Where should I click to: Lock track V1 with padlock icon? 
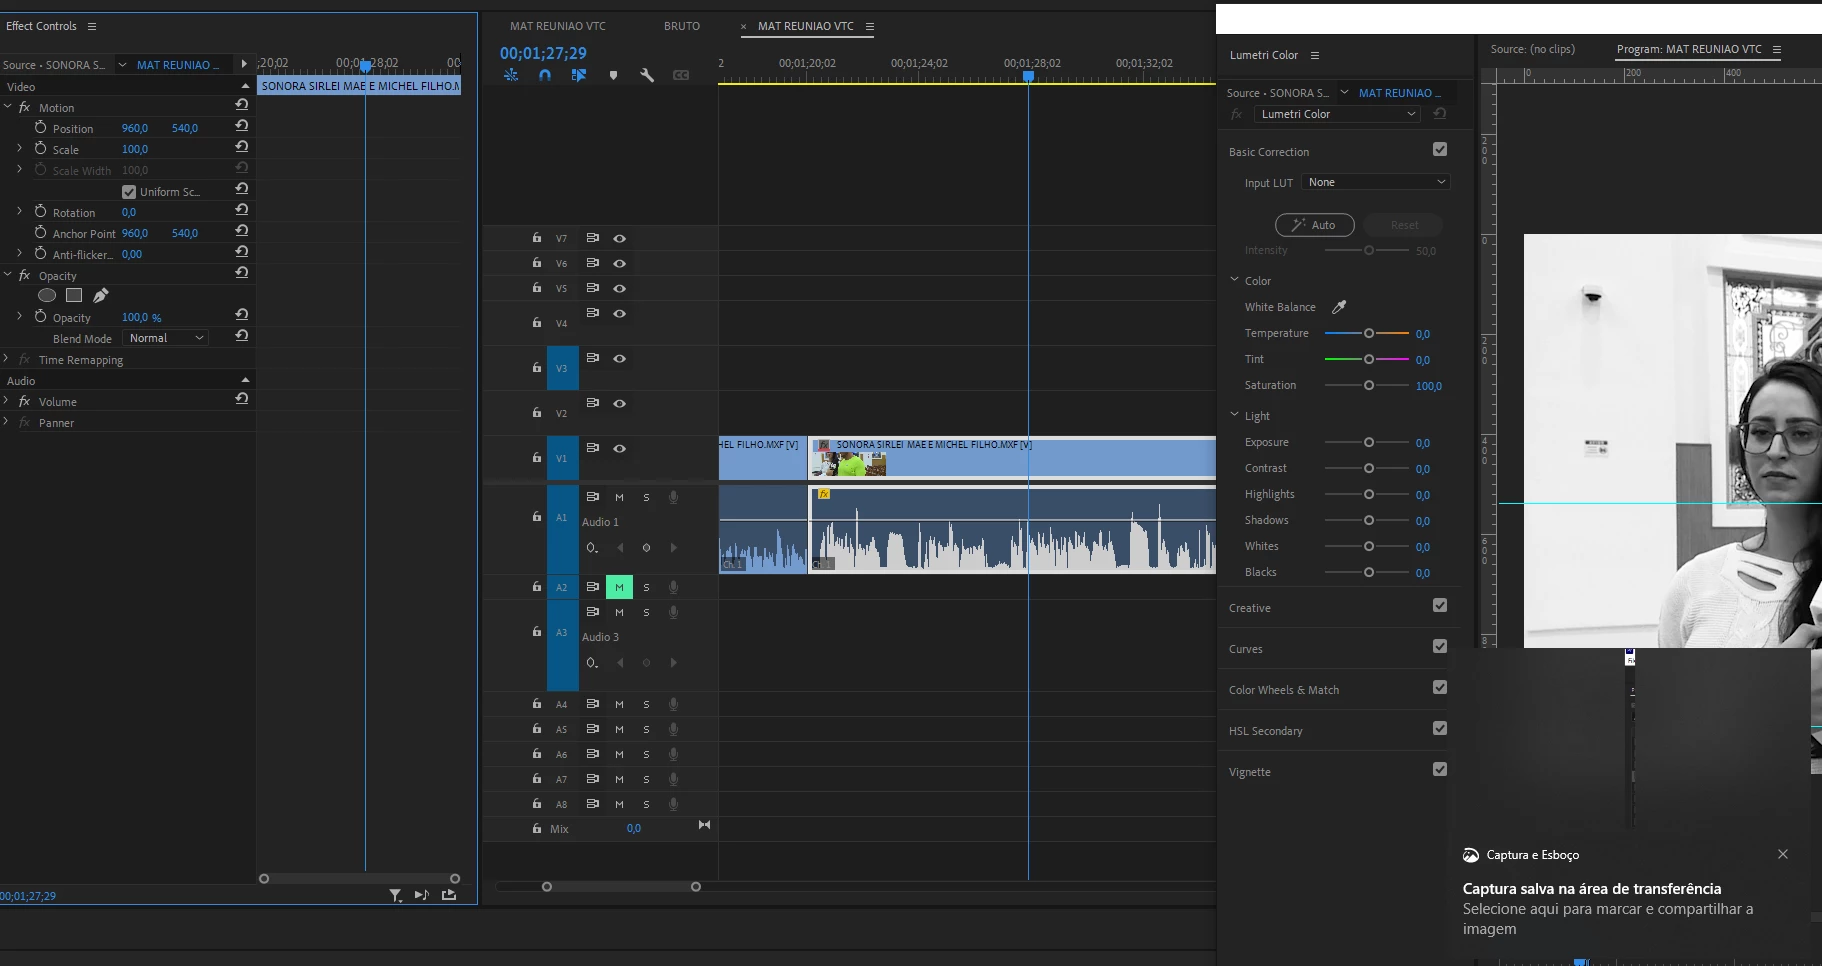(537, 457)
